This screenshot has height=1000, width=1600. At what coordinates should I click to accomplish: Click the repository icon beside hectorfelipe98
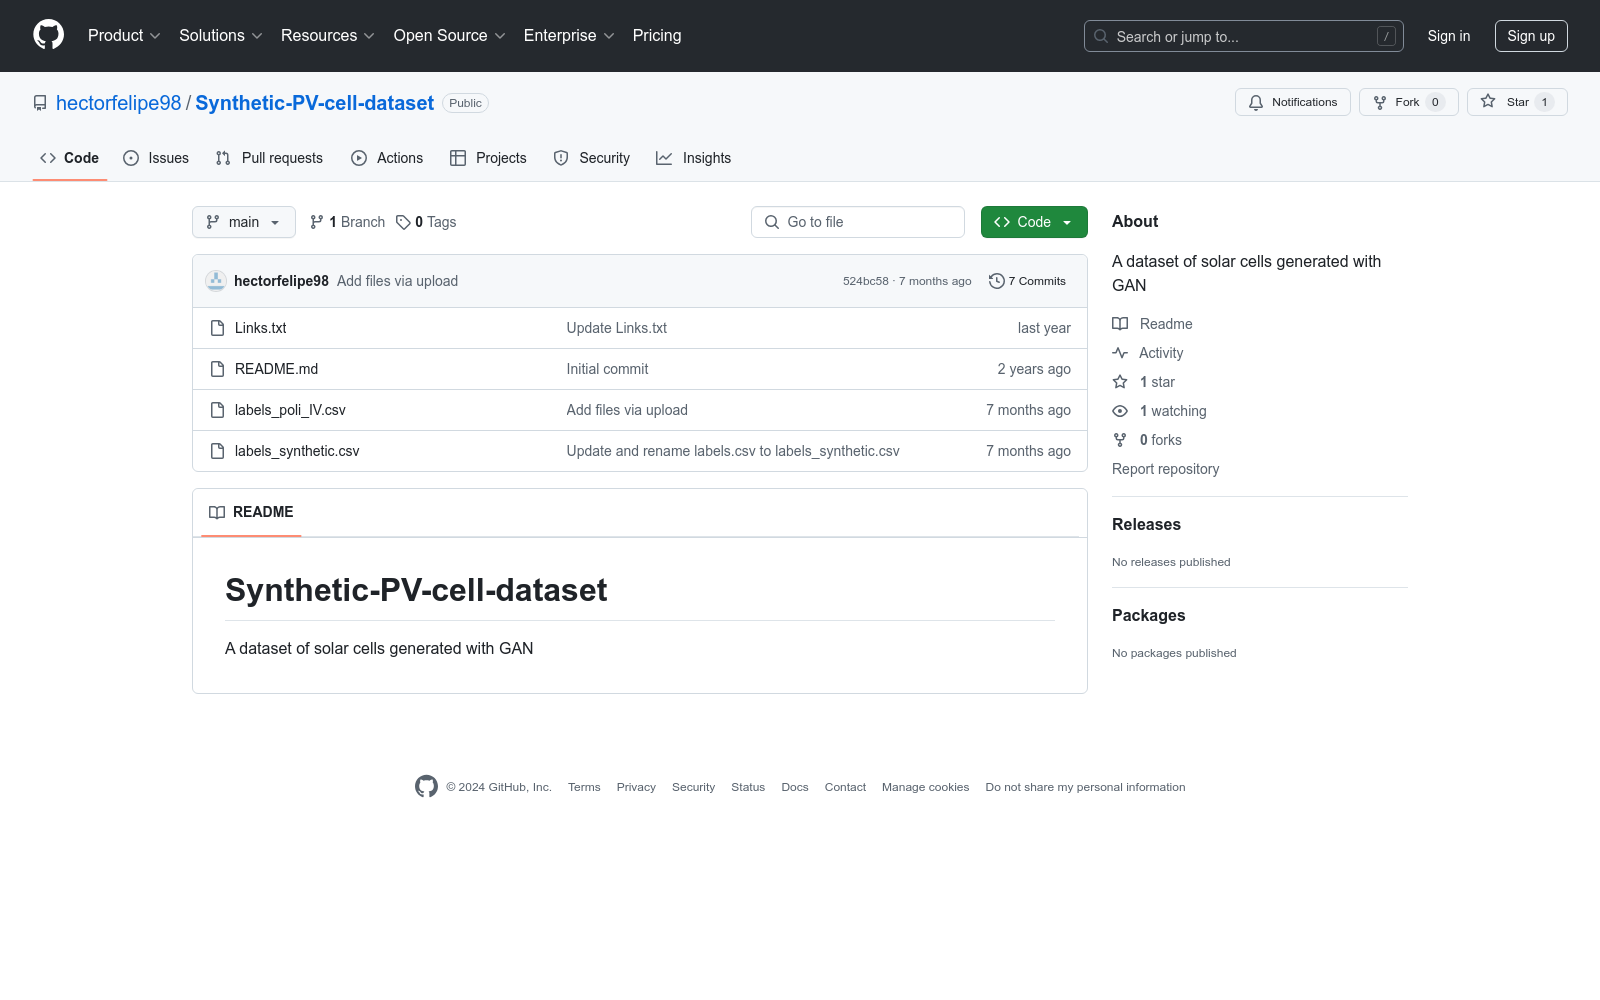(x=40, y=103)
